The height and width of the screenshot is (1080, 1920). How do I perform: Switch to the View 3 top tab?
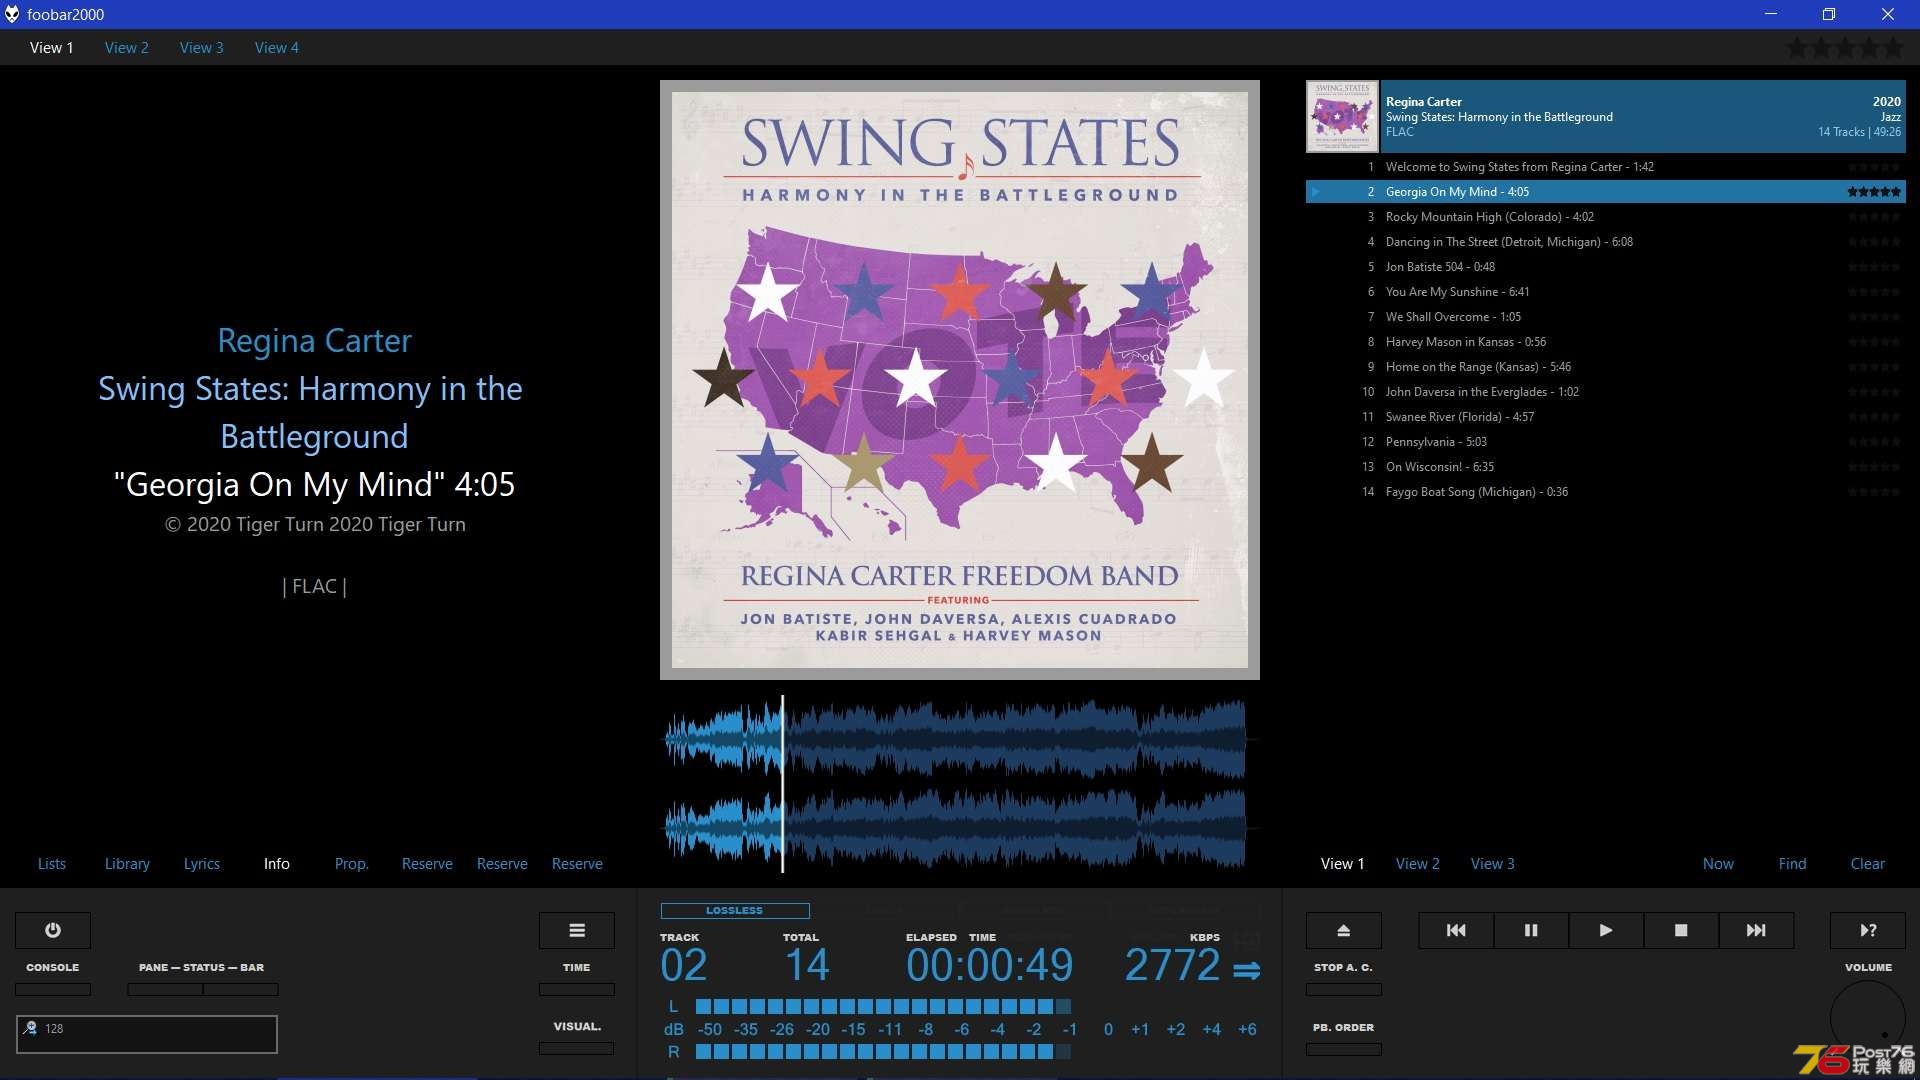click(202, 48)
